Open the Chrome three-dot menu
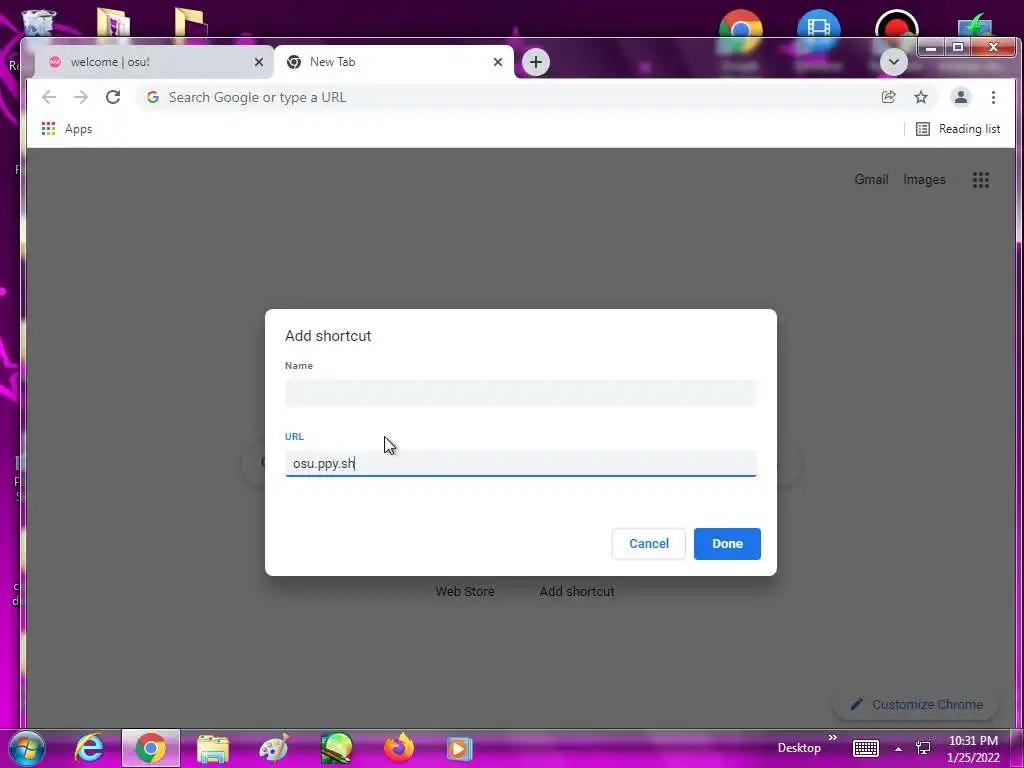Viewport: 1024px width, 768px height. (993, 97)
